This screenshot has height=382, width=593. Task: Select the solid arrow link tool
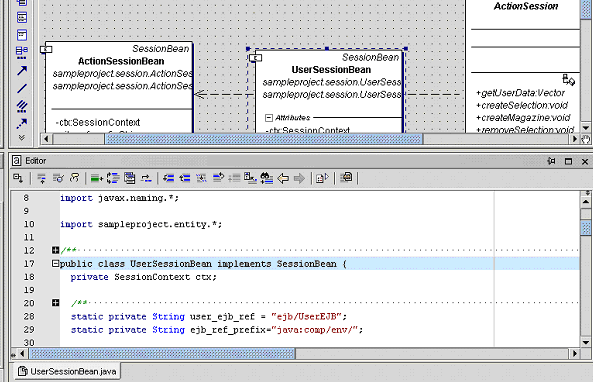[22, 70]
